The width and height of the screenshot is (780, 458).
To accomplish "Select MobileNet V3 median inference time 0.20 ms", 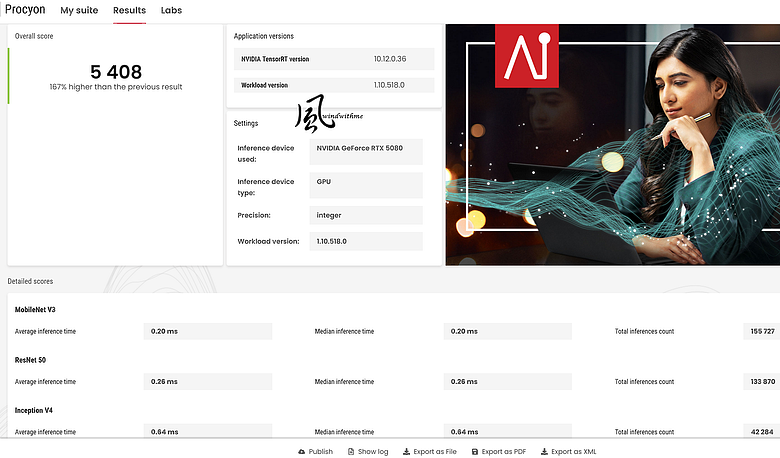I will 508,331.
